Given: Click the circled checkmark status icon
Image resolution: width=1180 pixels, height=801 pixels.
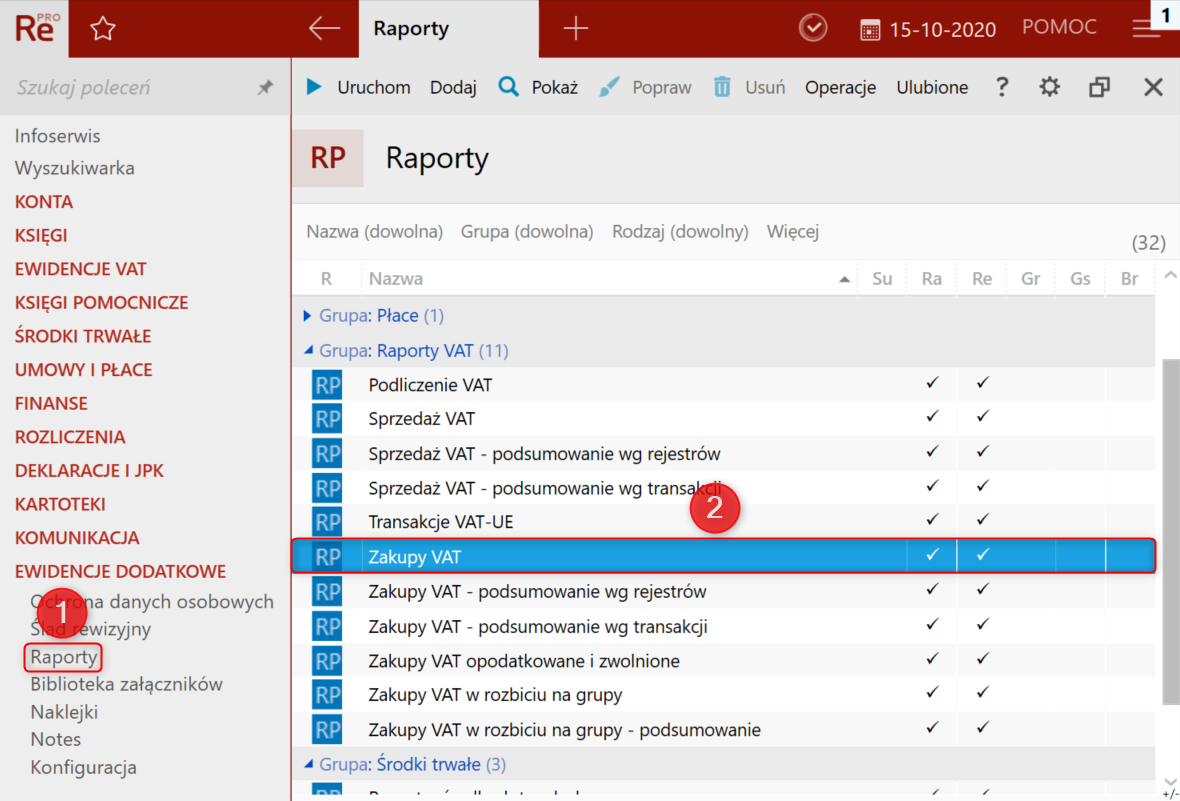Looking at the screenshot, I should 813,29.
